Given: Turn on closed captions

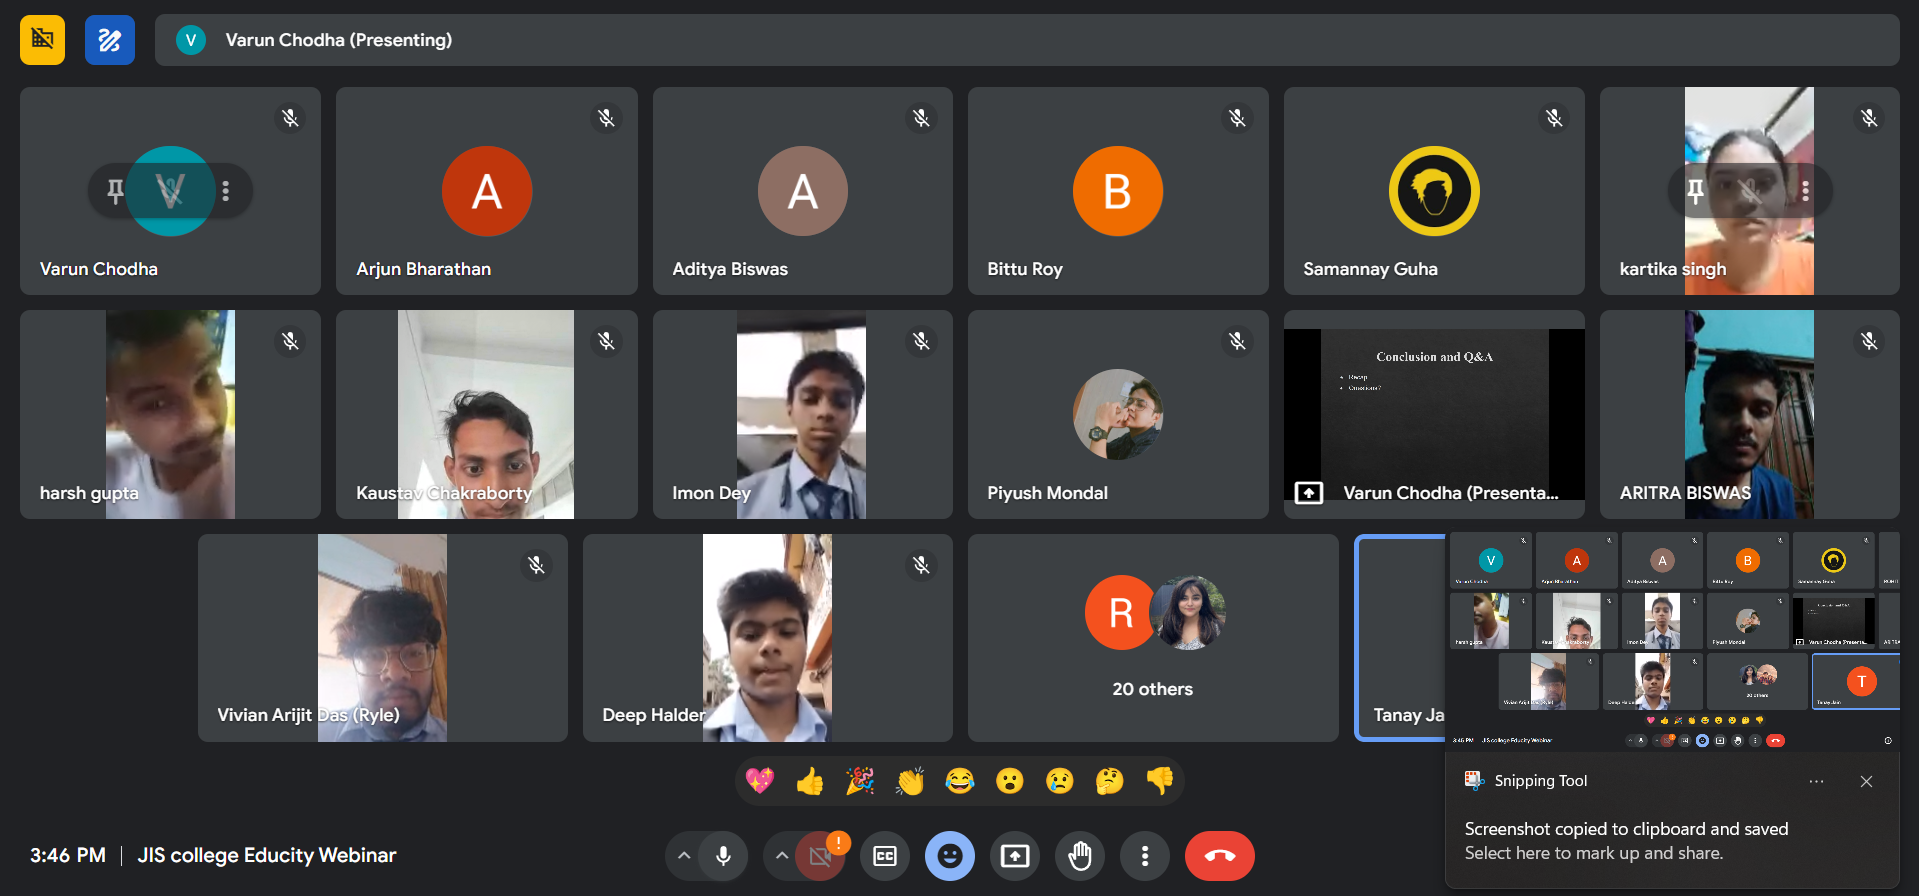Looking at the screenshot, I should pyautogui.click(x=885, y=856).
